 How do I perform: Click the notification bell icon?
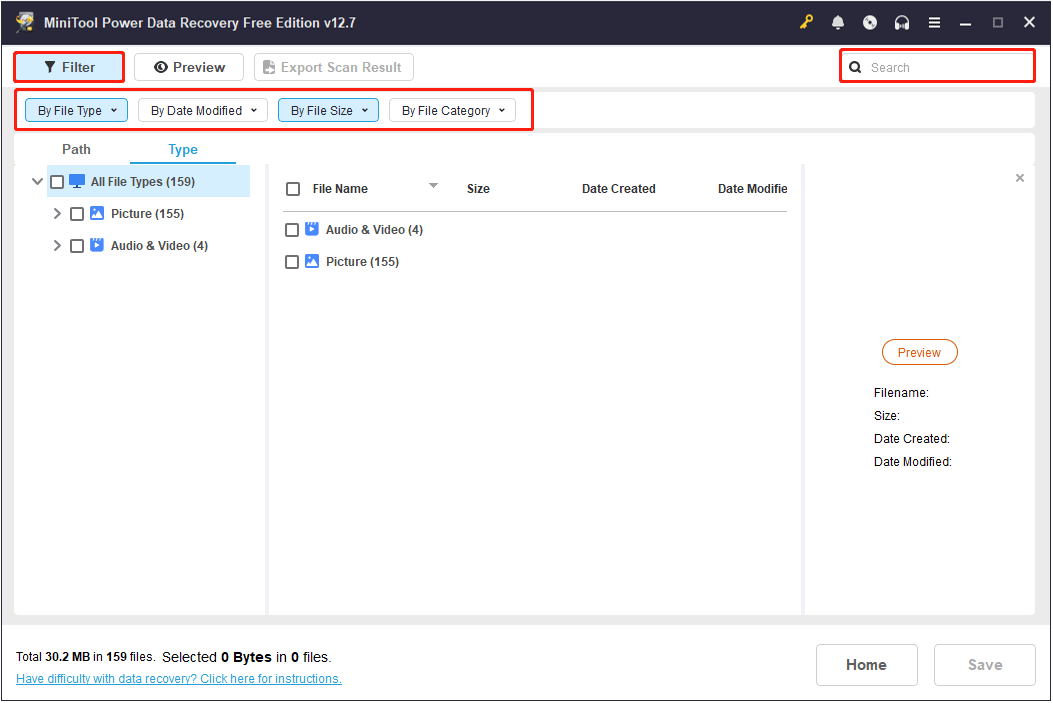point(838,21)
